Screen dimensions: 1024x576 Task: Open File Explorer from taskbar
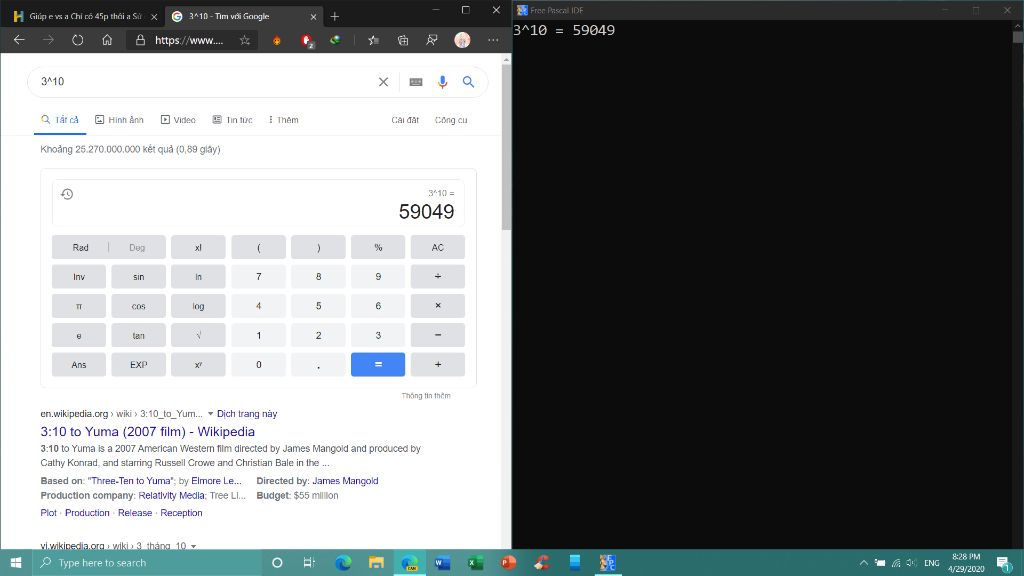tap(376, 562)
